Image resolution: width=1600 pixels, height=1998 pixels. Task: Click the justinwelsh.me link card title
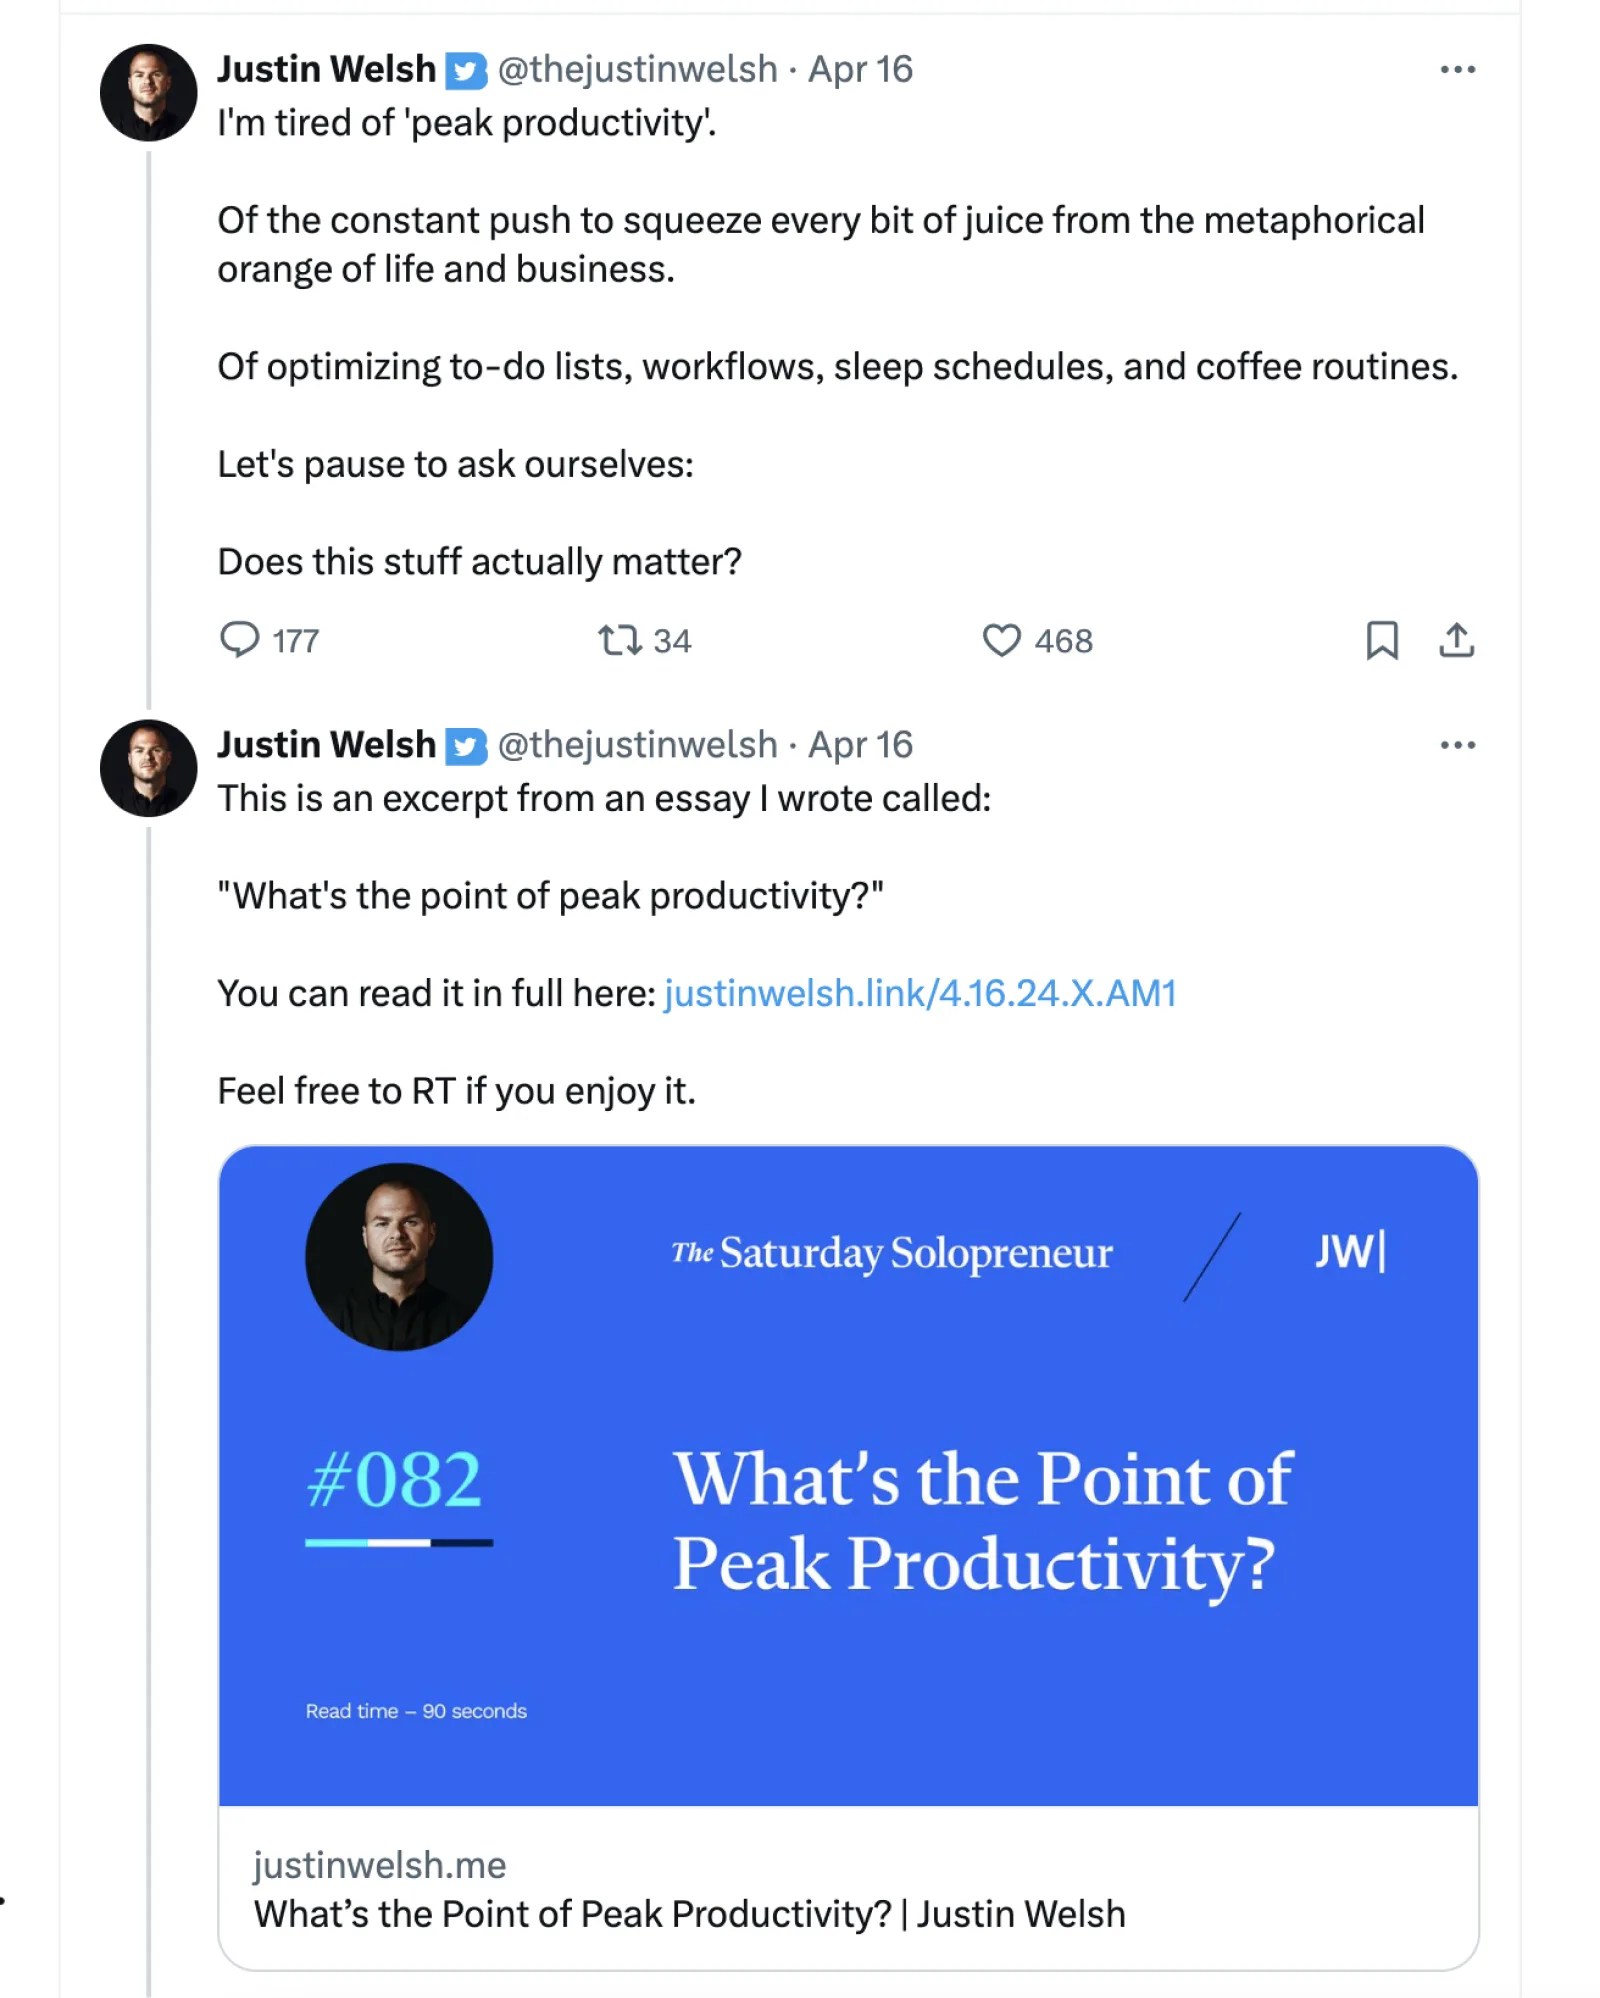pyautogui.click(x=689, y=1914)
